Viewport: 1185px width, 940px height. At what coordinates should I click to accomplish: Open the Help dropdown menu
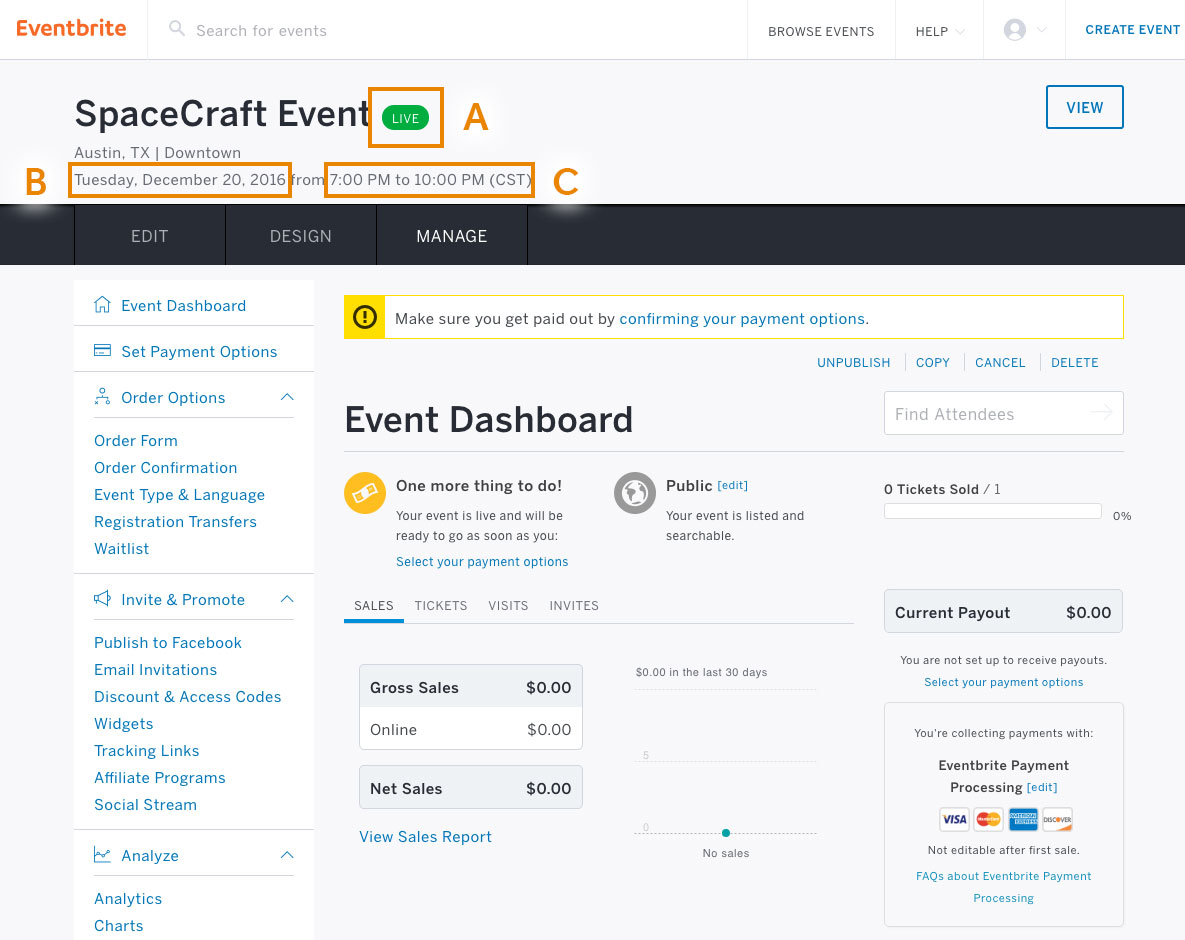point(939,31)
